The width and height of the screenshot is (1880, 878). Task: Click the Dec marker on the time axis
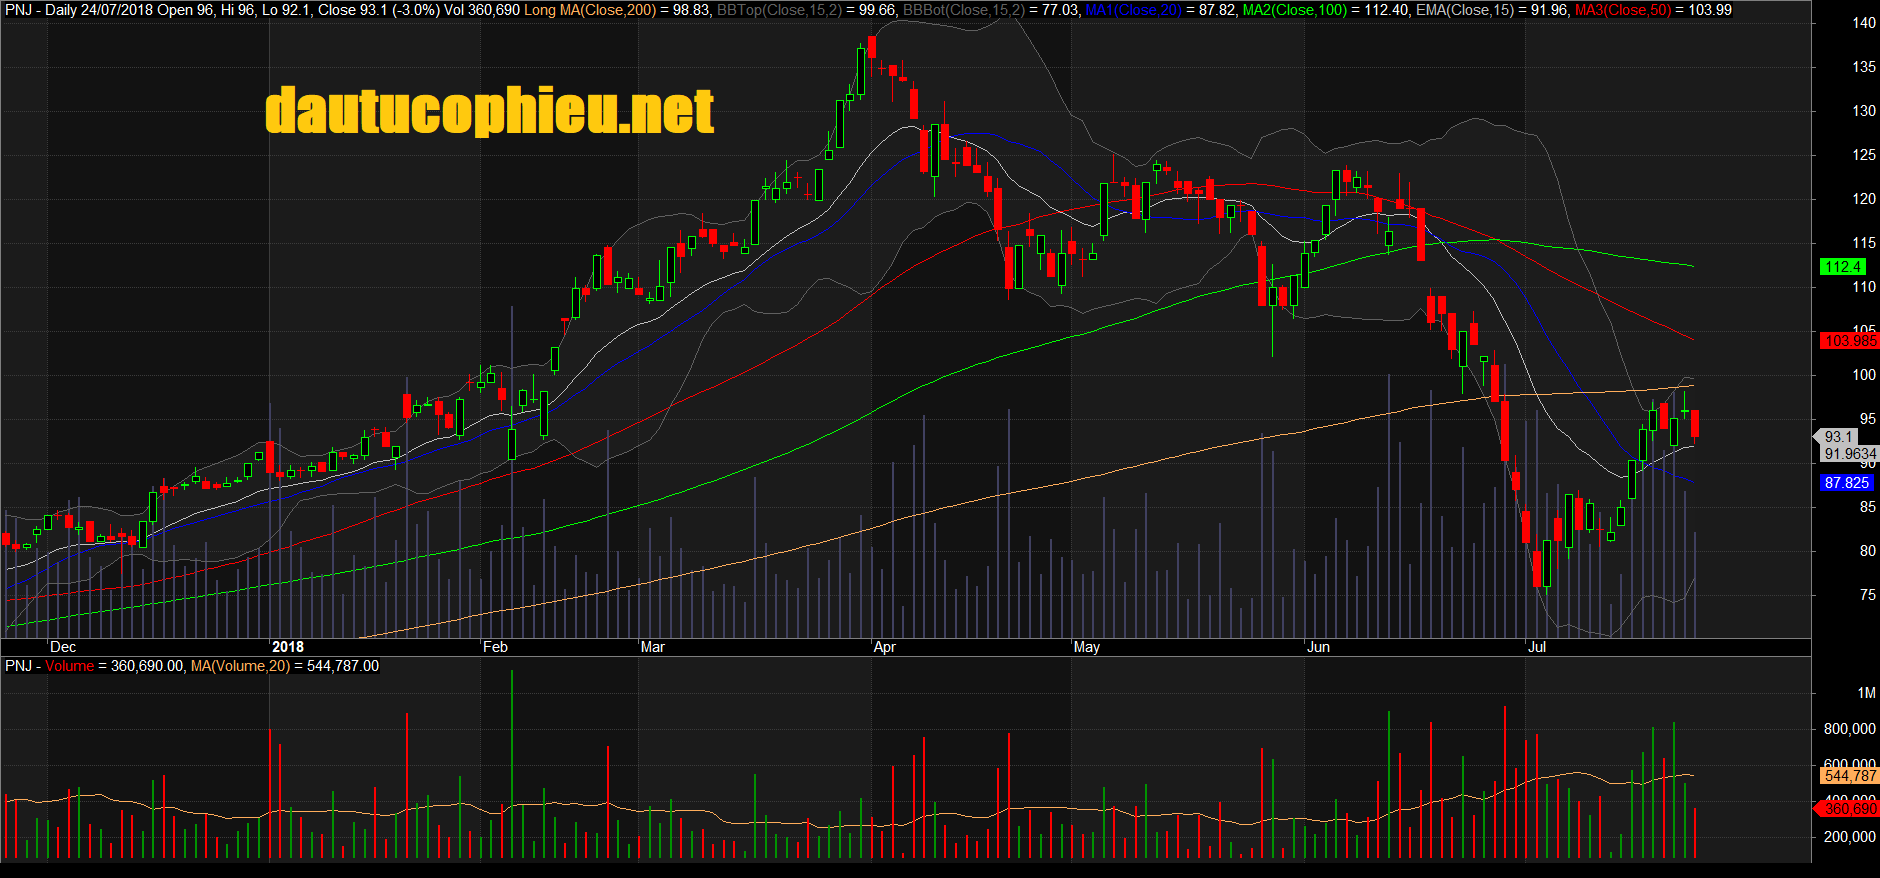click(x=62, y=647)
